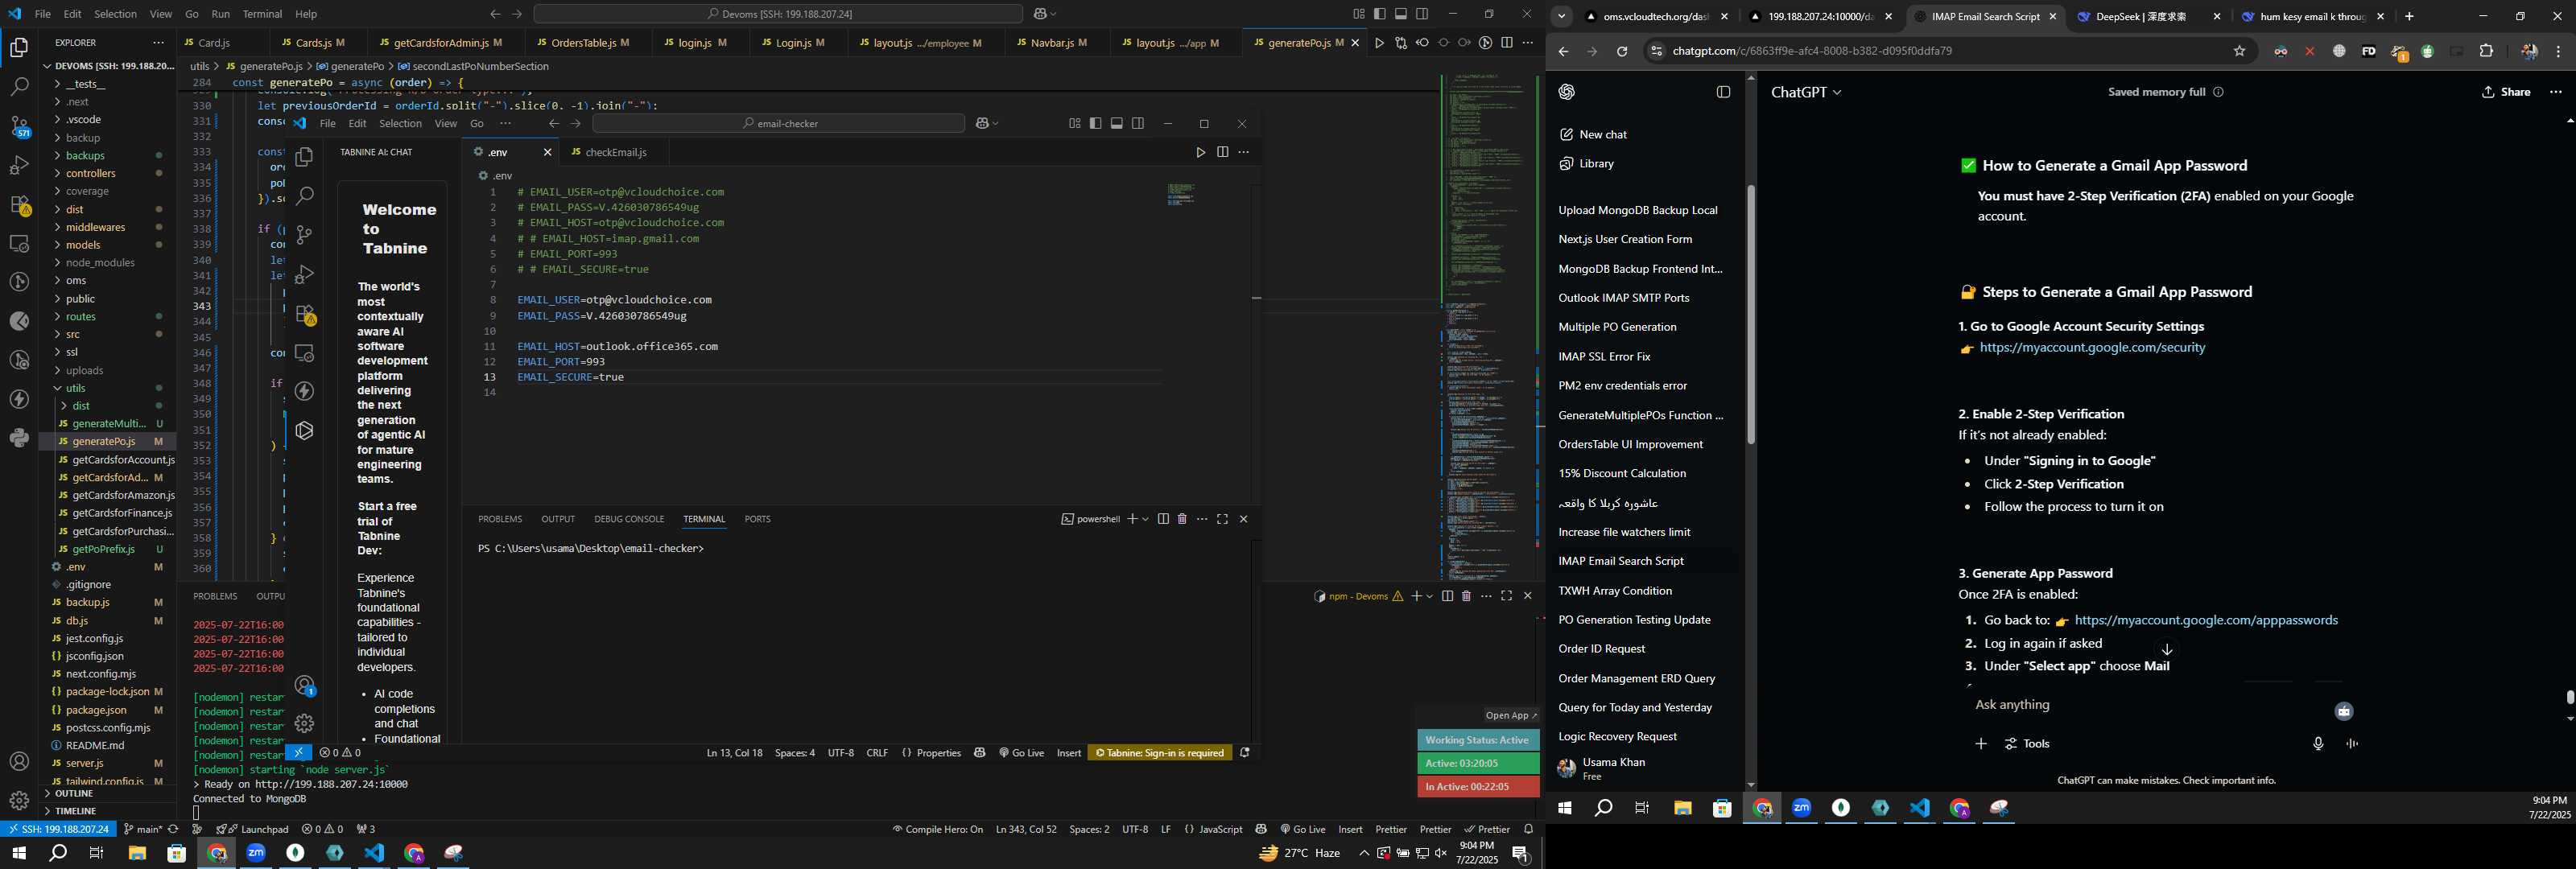The width and height of the screenshot is (2576, 869).
Task: Open Terminal menu in outer VS Code
Action: click(x=262, y=14)
